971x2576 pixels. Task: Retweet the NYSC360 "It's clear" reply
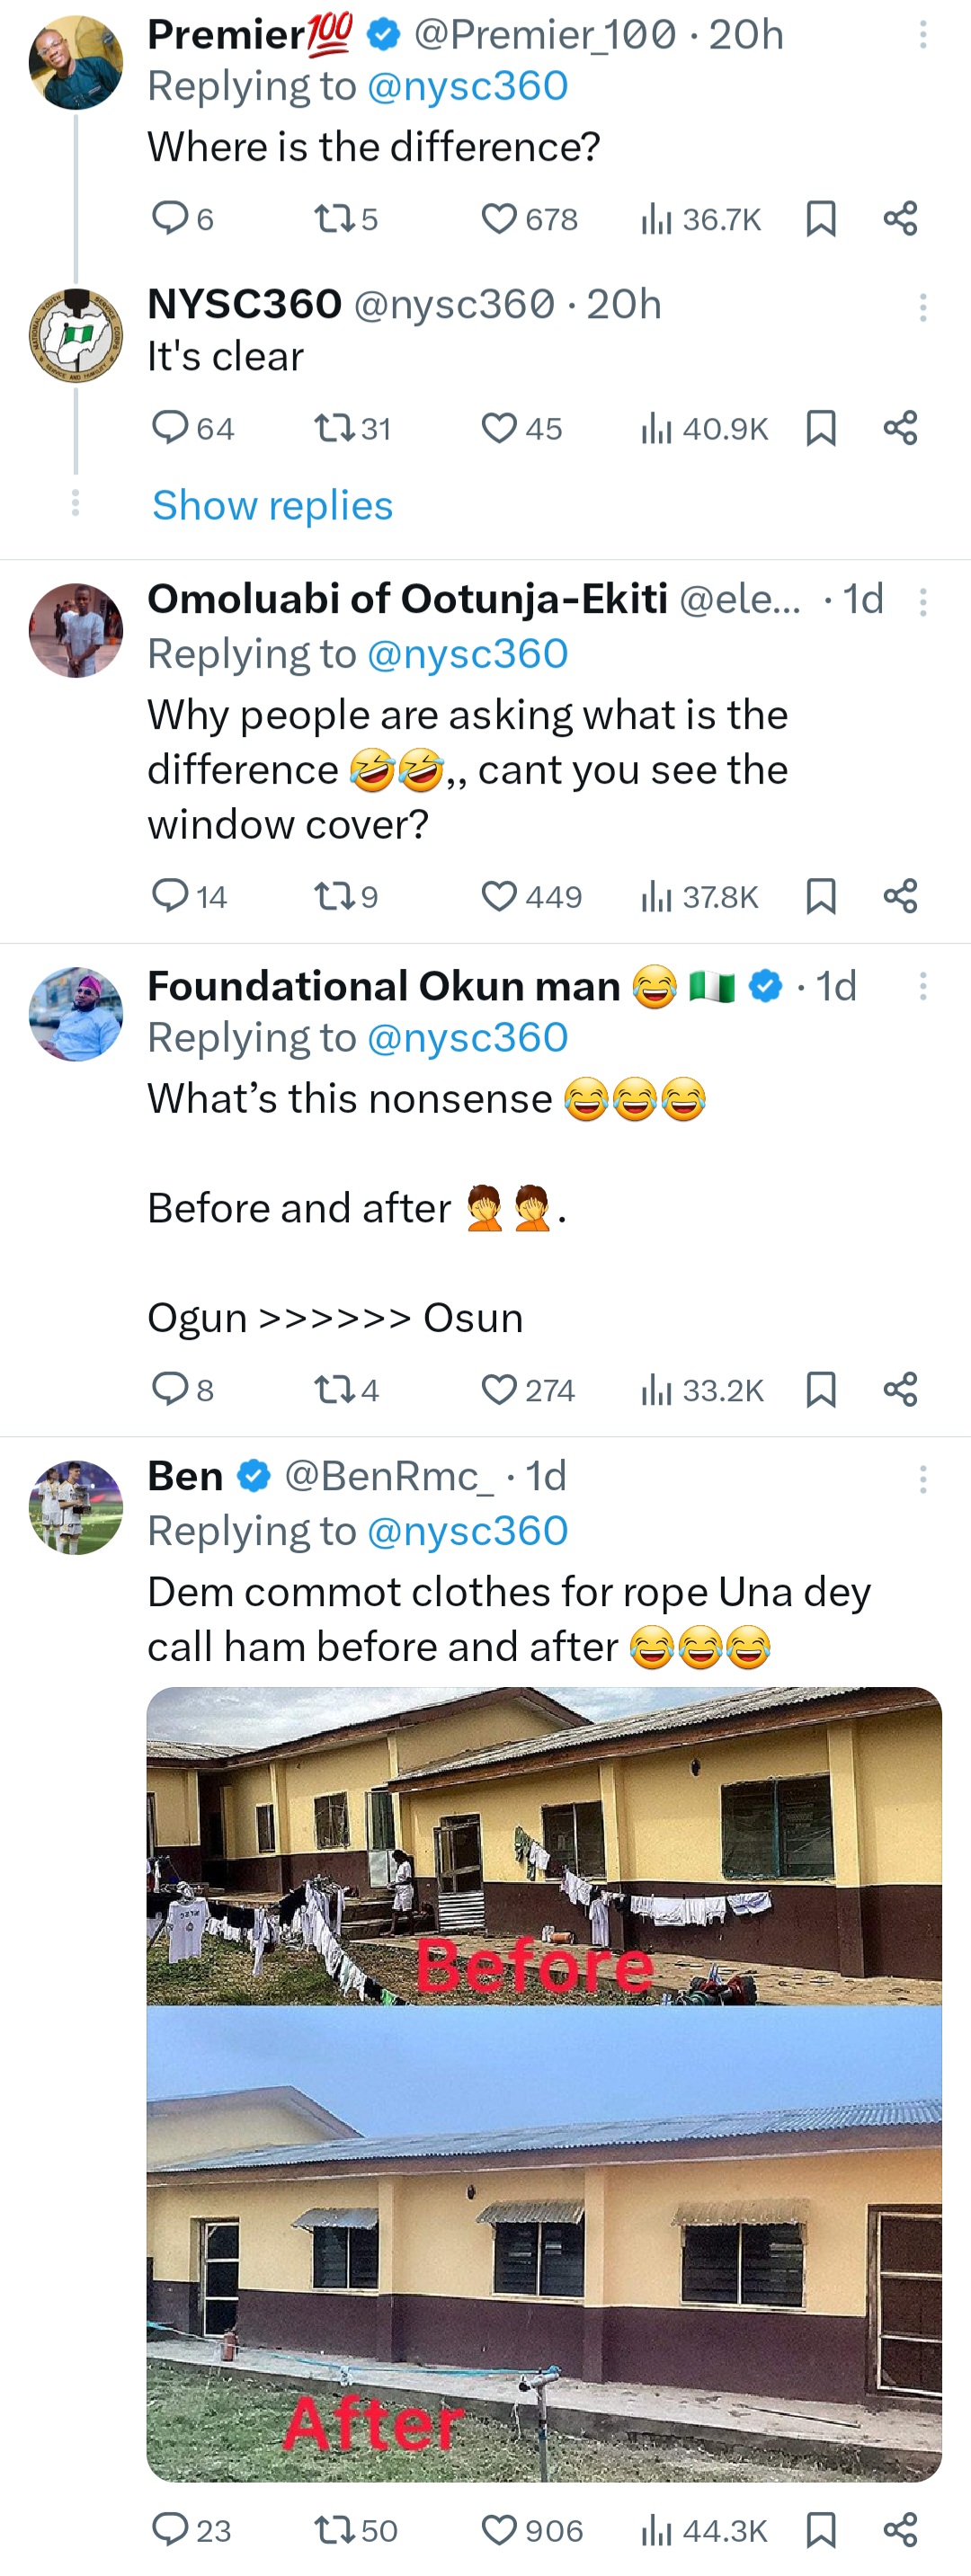point(333,428)
